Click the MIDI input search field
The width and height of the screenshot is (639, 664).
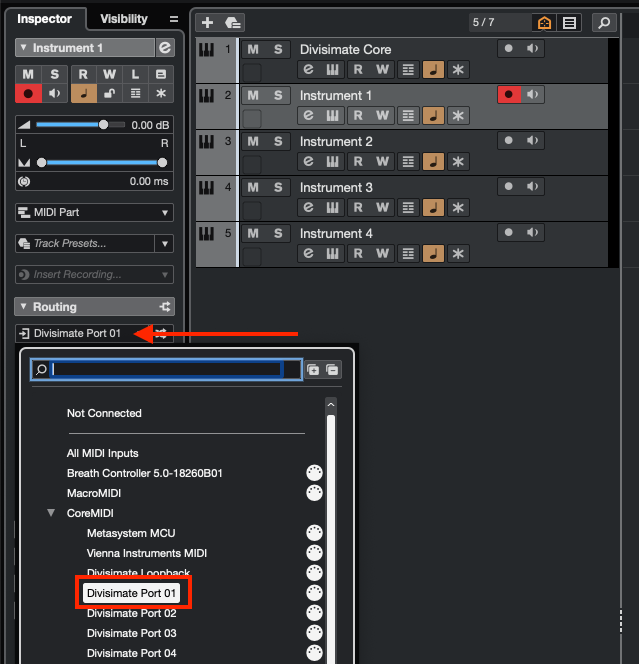(166, 369)
